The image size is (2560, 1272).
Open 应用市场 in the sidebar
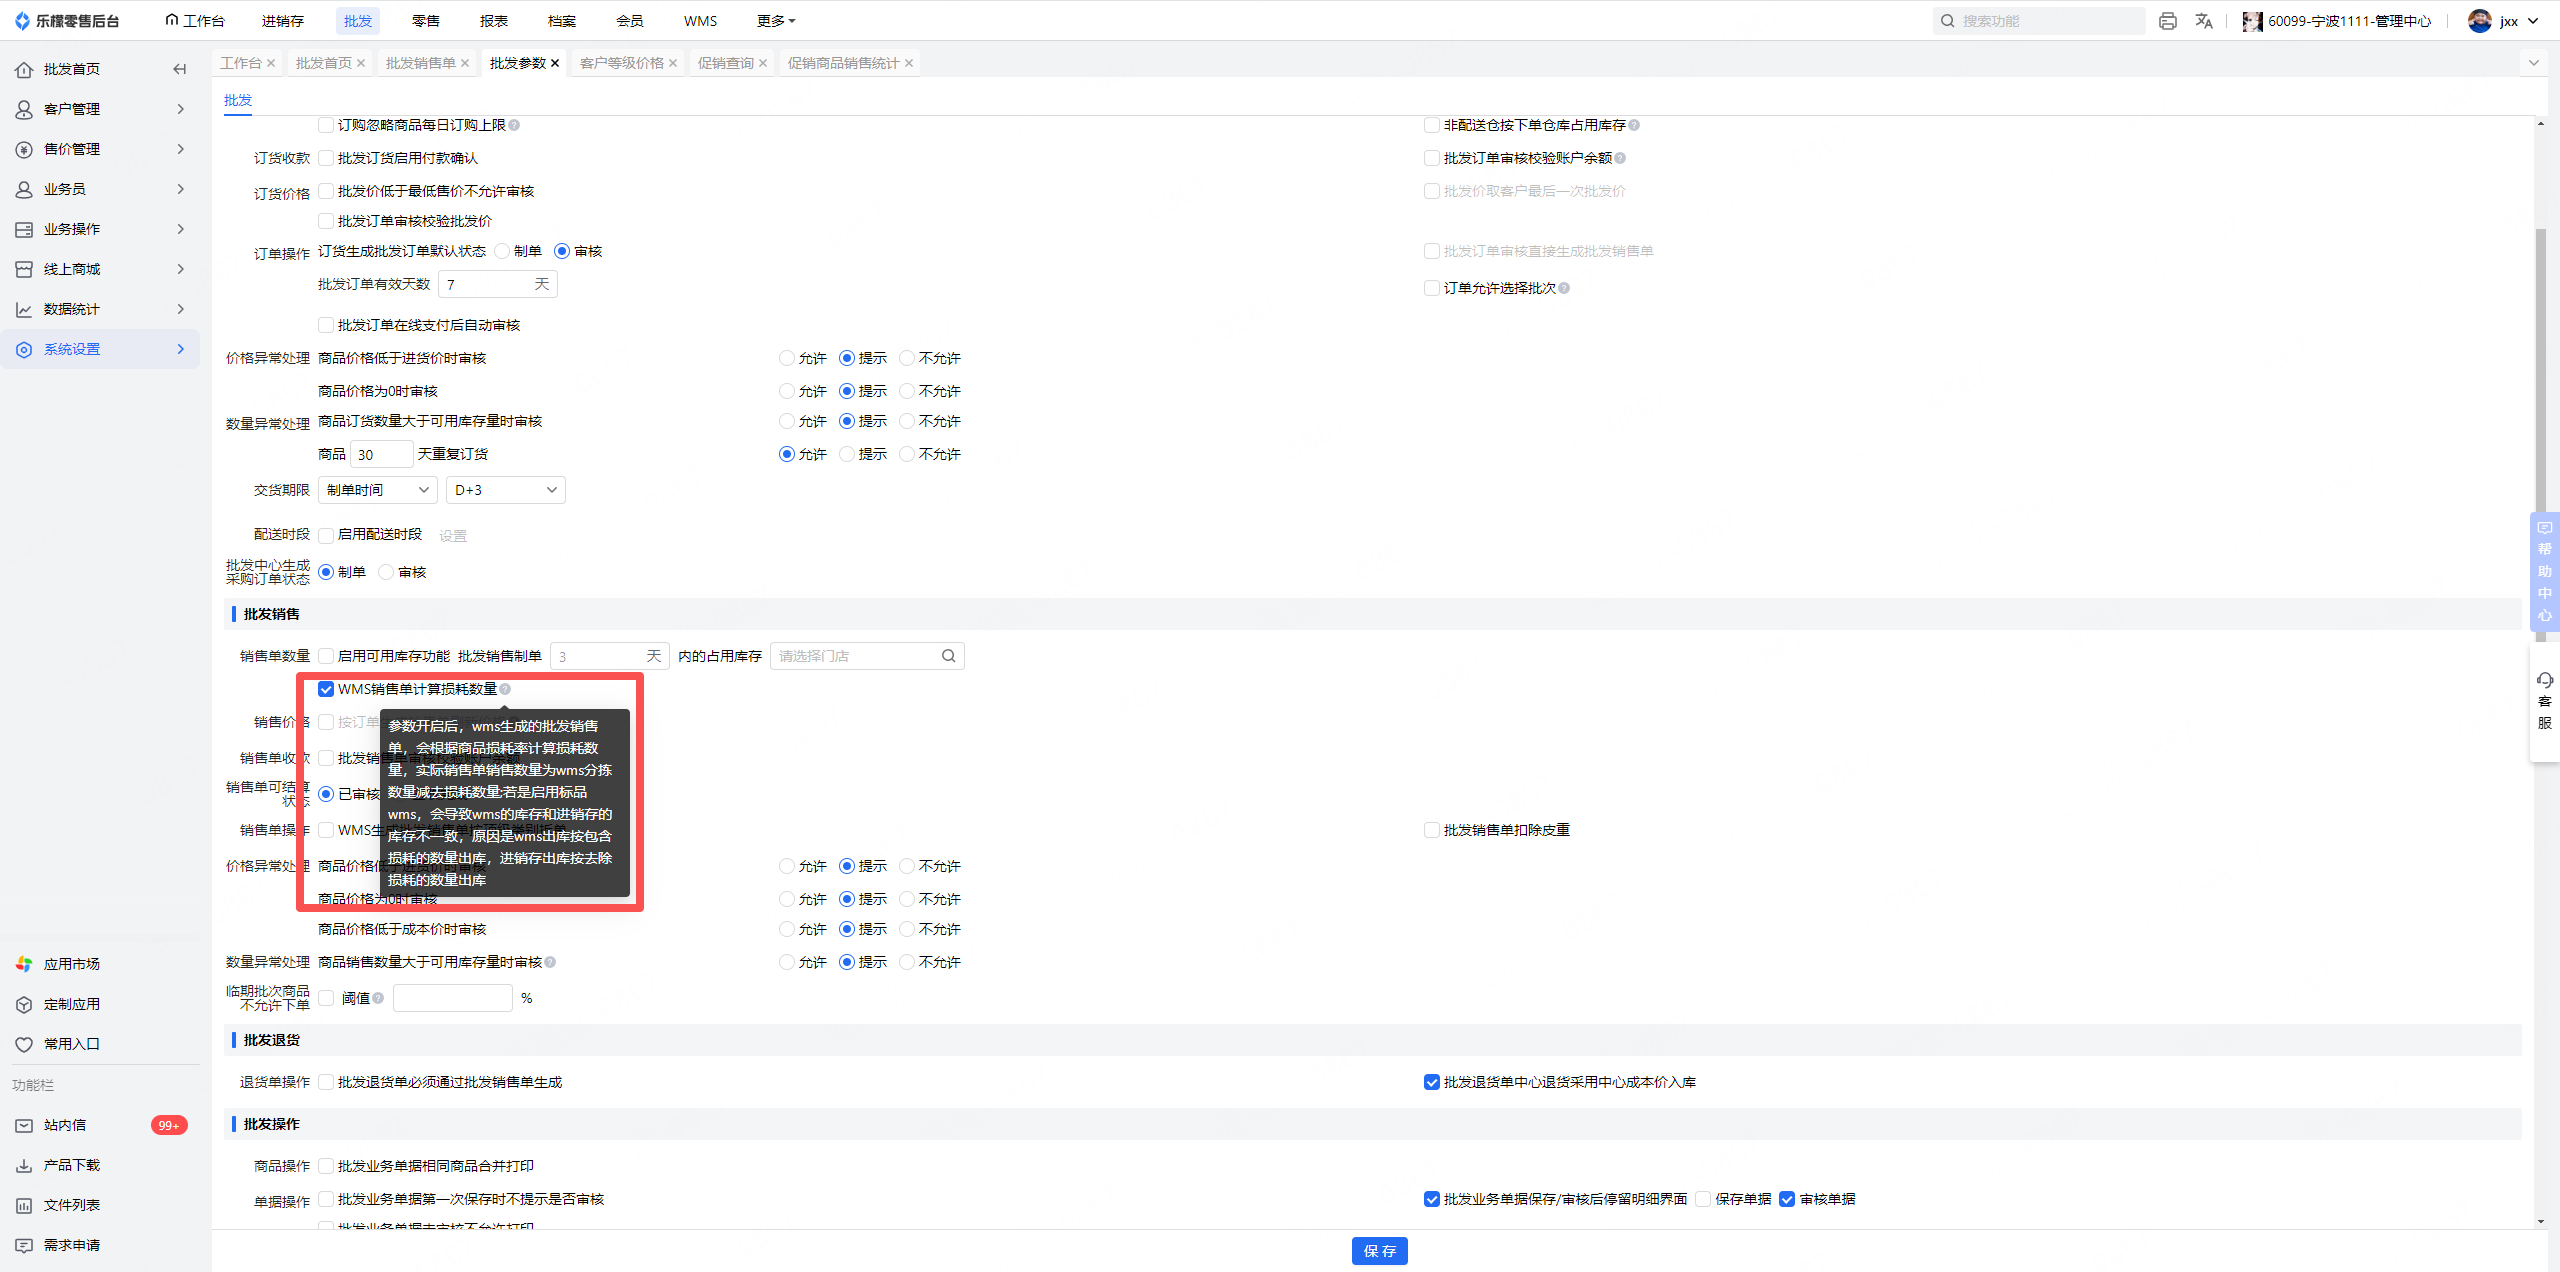click(71, 964)
